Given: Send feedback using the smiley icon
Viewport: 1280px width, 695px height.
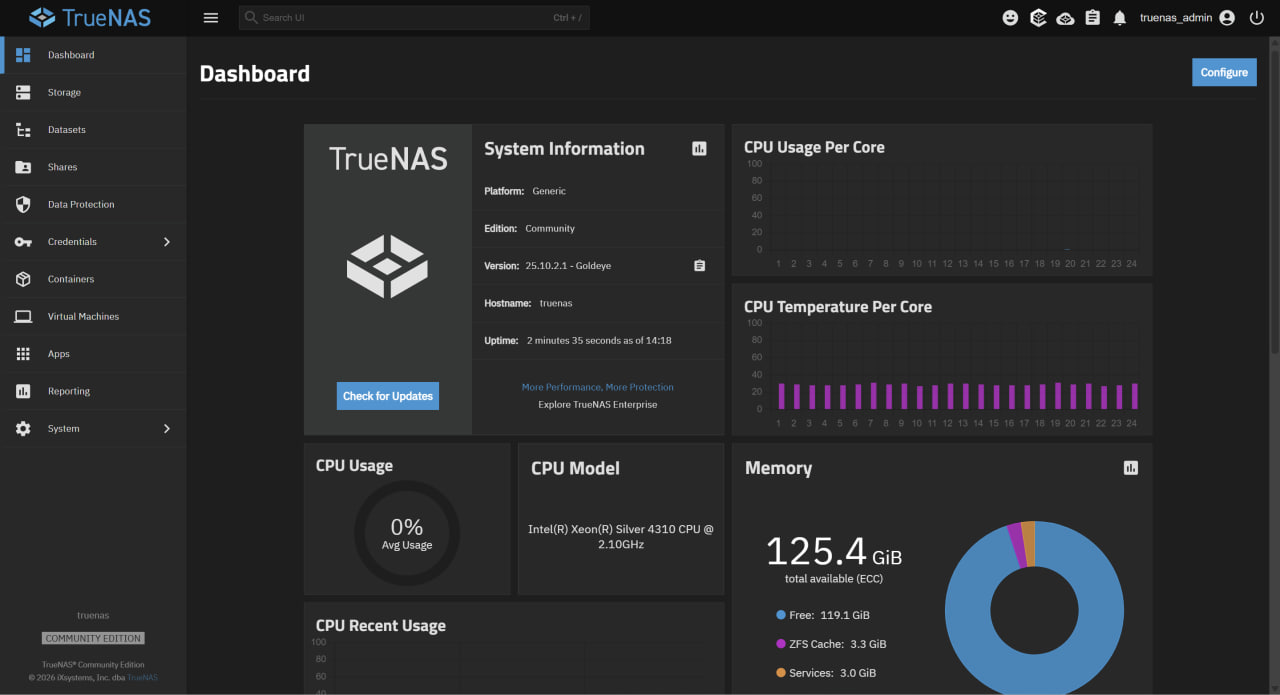Looking at the screenshot, I should coord(1009,17).
